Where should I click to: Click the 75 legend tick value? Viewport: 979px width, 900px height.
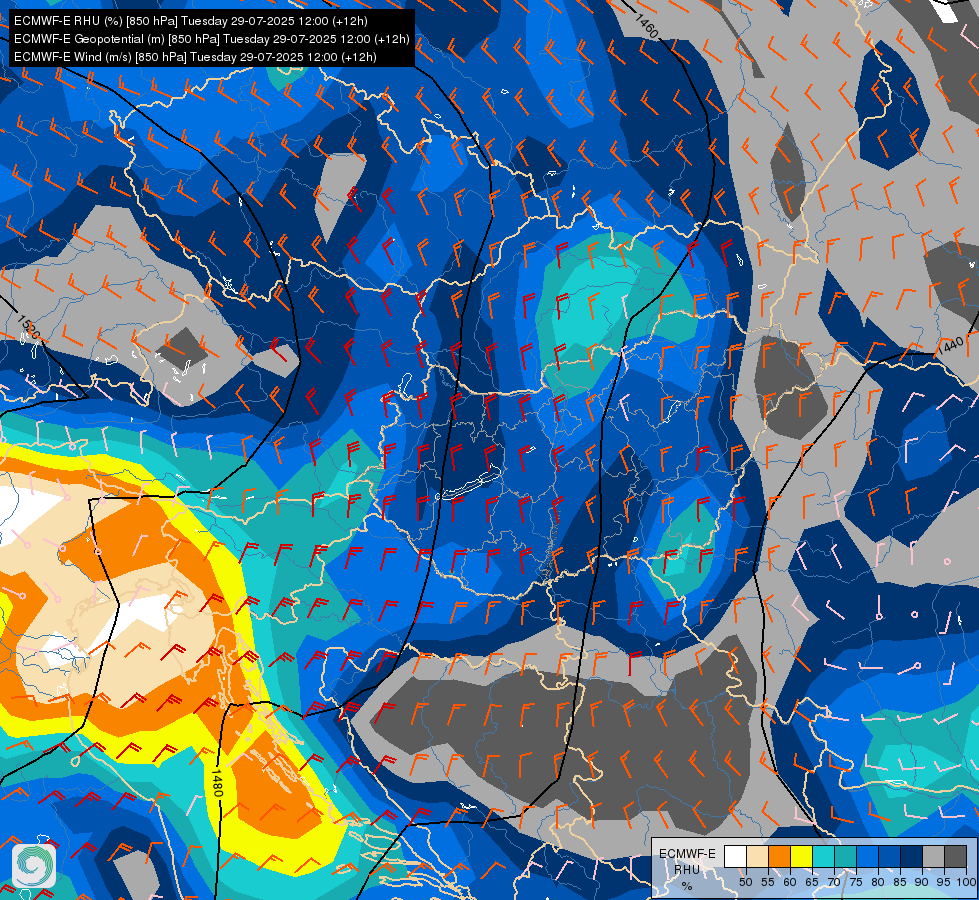[856, 882]
